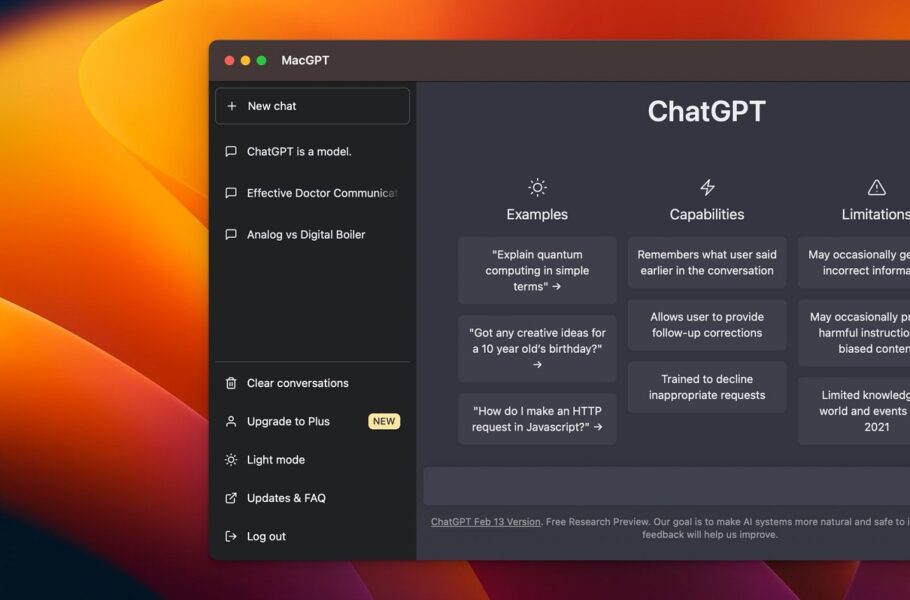Click the 'Limited knowledge of world' card
910x600 pixels.
click(854, 411)
